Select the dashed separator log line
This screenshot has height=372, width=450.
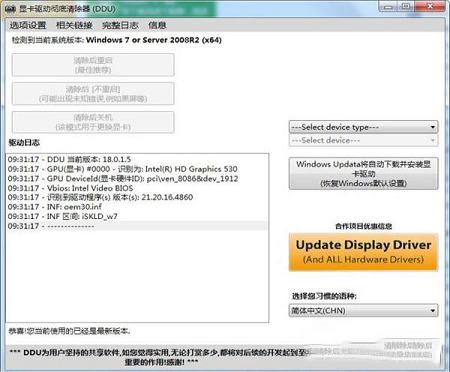[x=137, y=226]
